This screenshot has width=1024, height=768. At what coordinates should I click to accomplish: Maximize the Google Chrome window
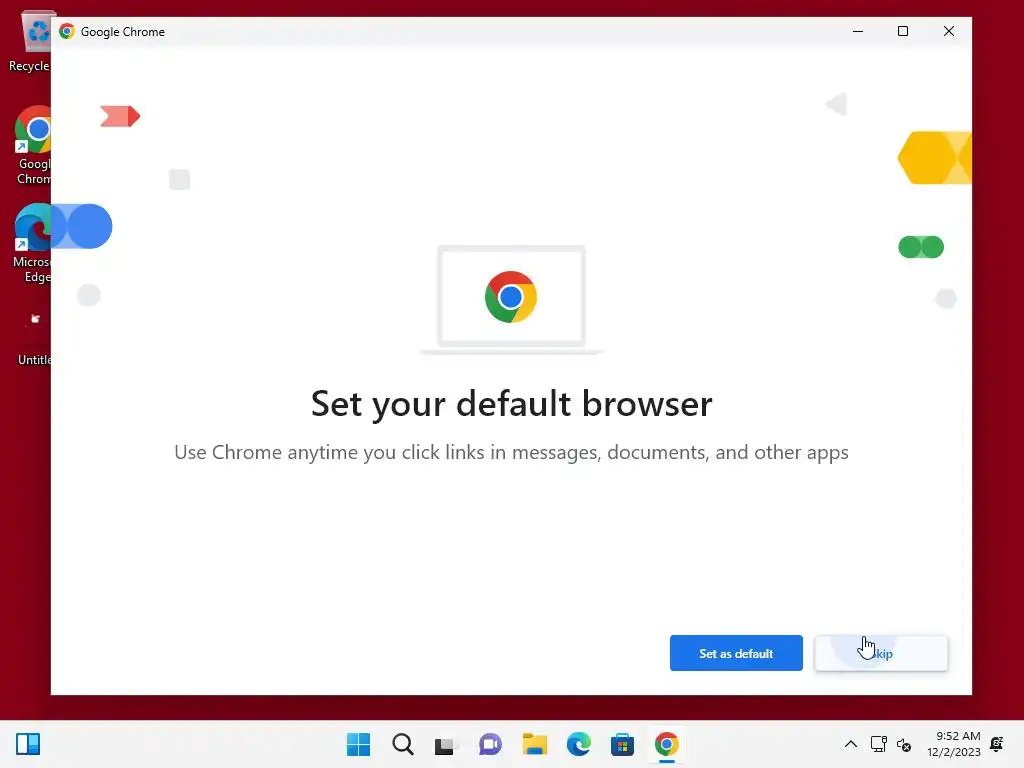pos(903,31)
